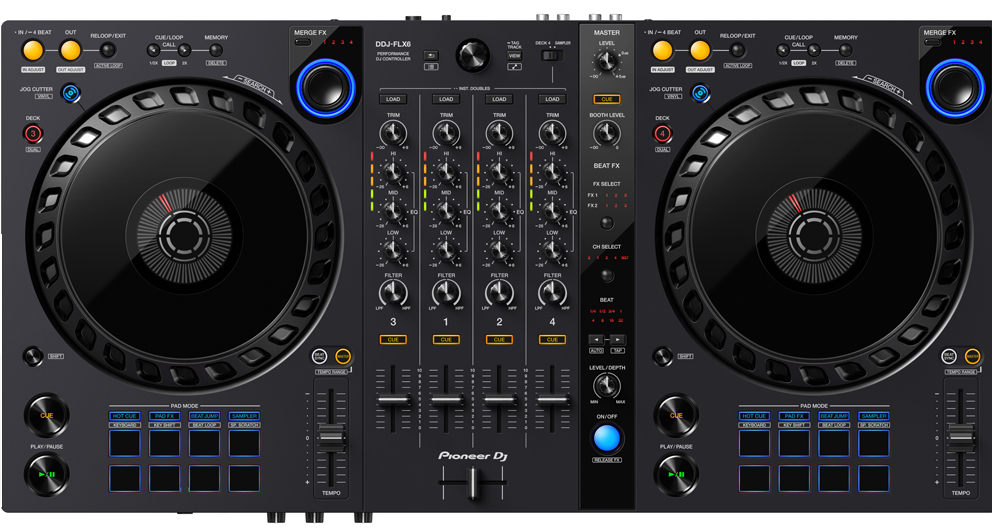Click the LOAD button above channel 1
The height and width of the screenshot is (530, 992).
pyautogui.click(x=446, y=99)
